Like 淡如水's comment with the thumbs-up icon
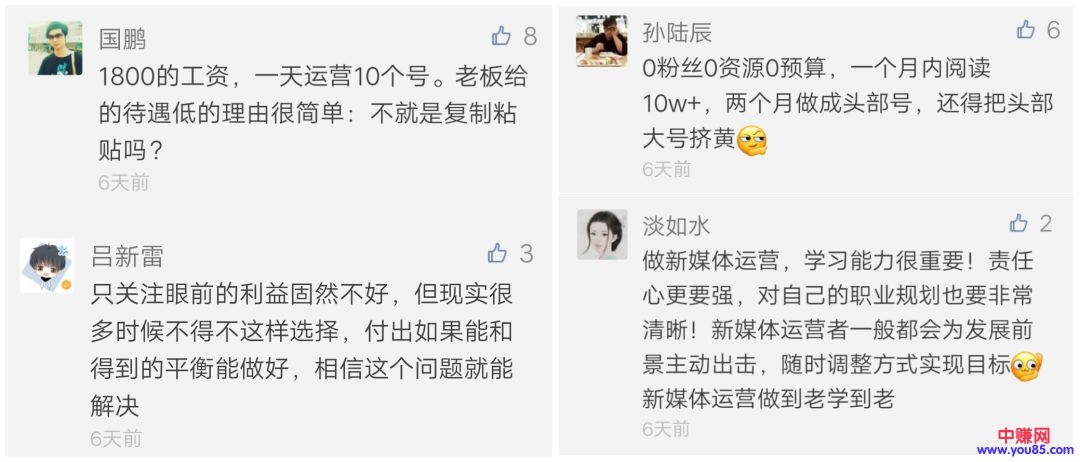The height and width of the screenshot is (462, 1080). coord(1019,223)
